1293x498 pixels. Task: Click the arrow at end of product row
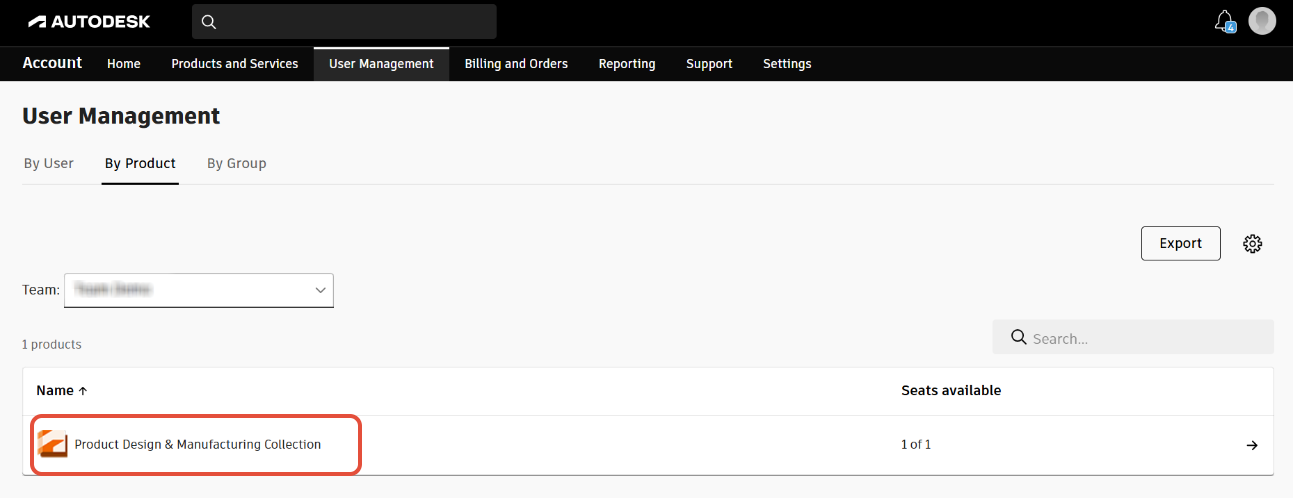click(1252, 445)
